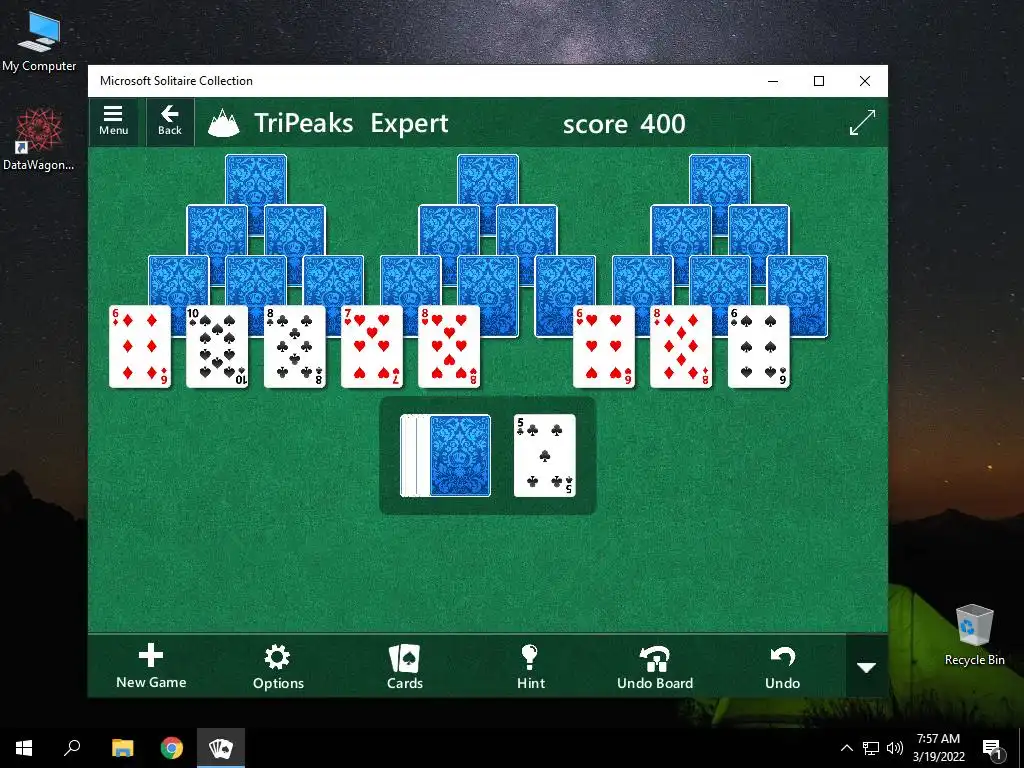The image size is (1024, 768).
Task: Open the Windows Start menu
Action: point(24,748)
